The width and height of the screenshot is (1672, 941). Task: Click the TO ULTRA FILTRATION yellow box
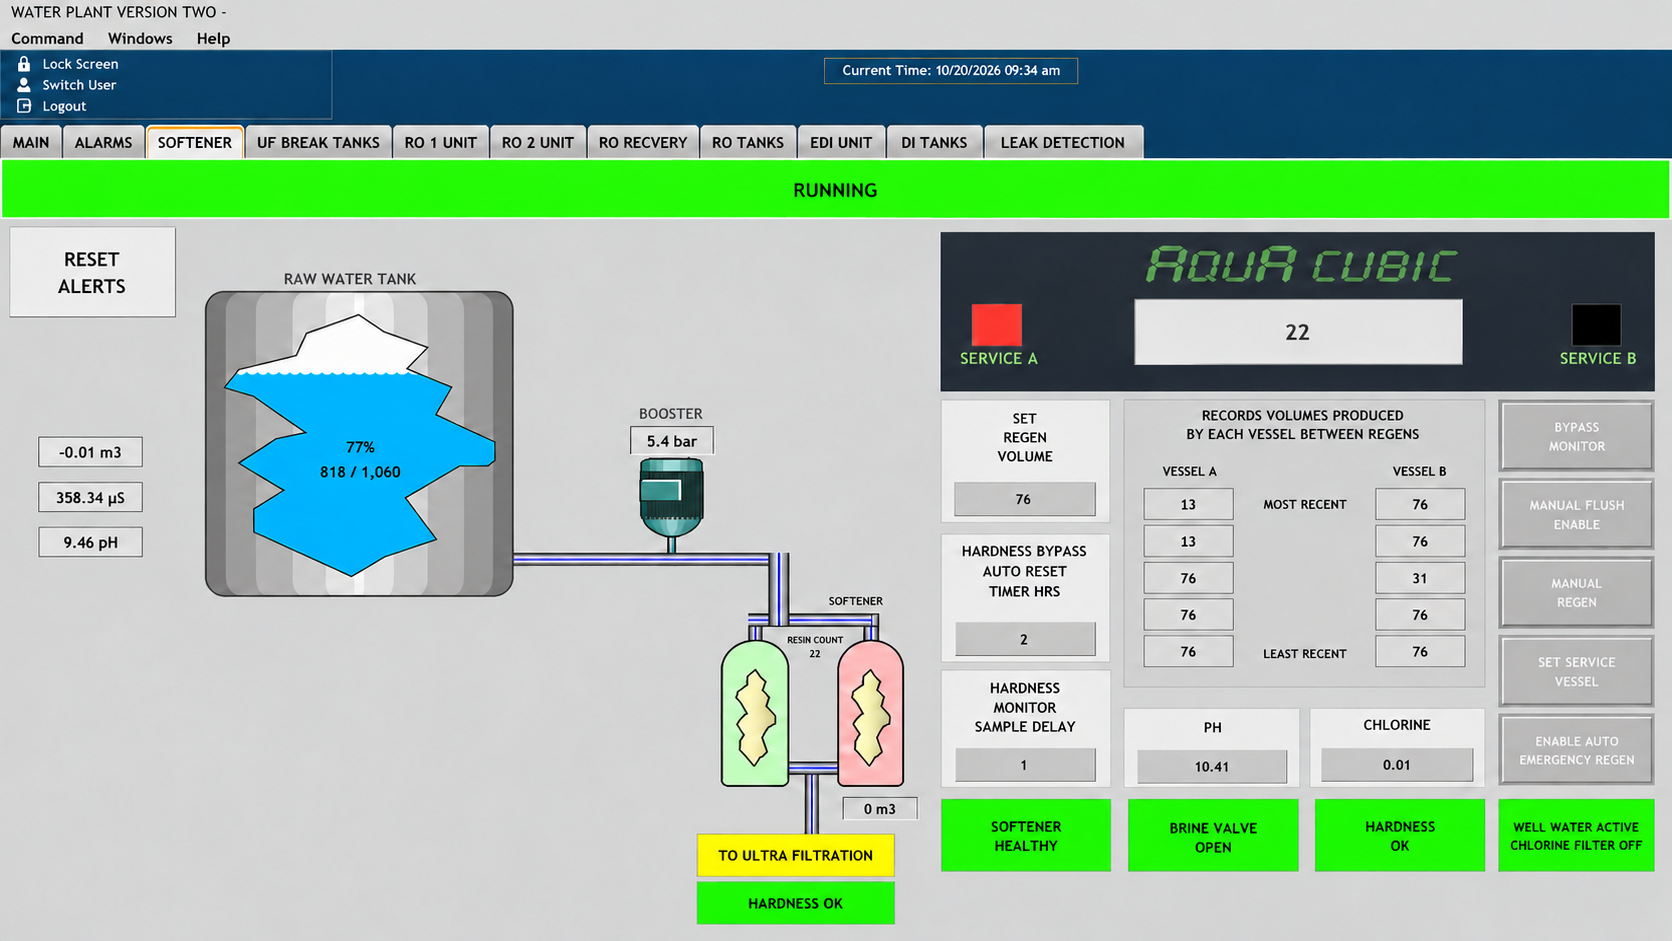[796, 855]
